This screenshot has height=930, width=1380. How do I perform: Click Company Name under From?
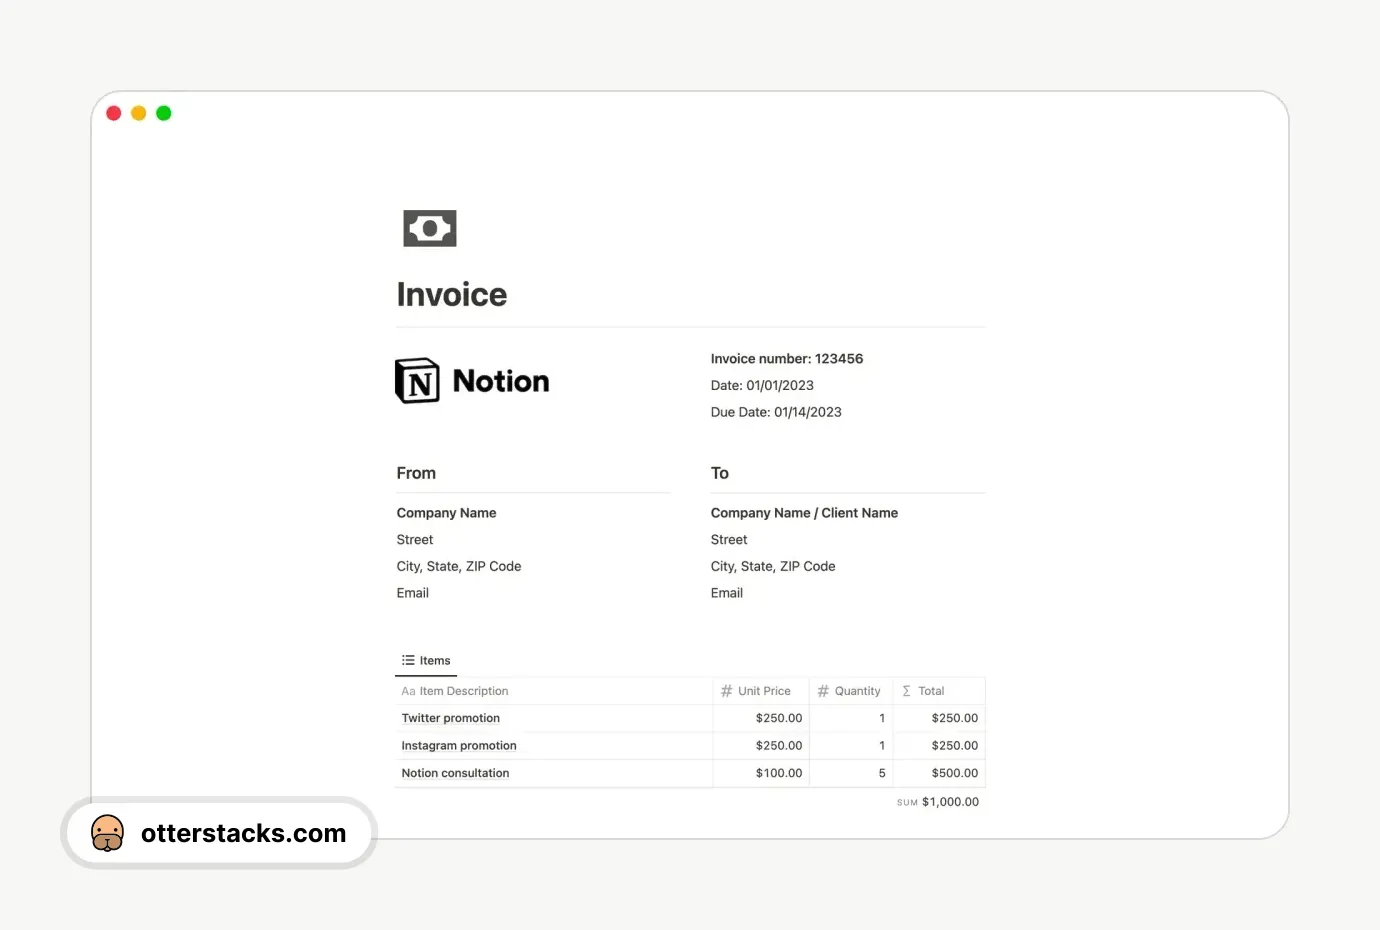(446, 513)
